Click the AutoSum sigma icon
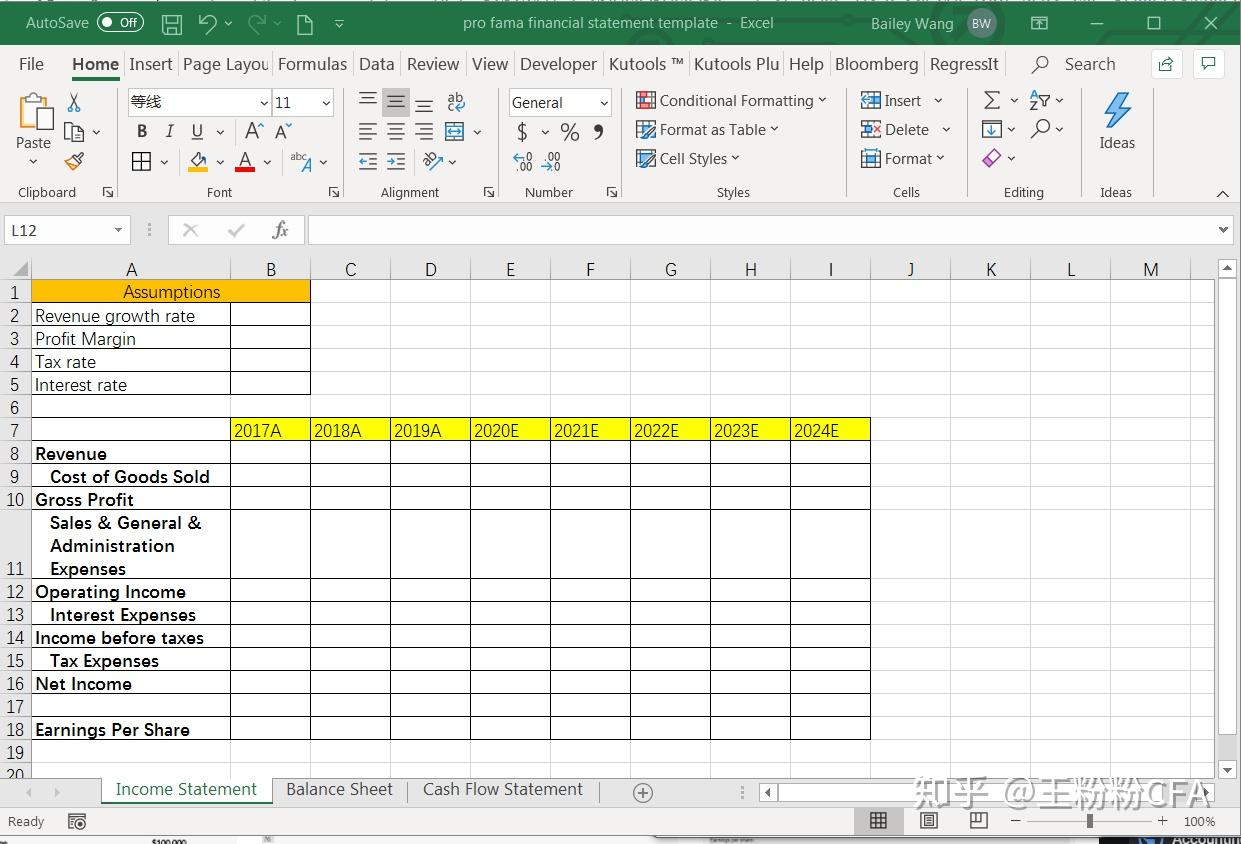The height and width of the screenshot is (844, 1241). [992, 101]
